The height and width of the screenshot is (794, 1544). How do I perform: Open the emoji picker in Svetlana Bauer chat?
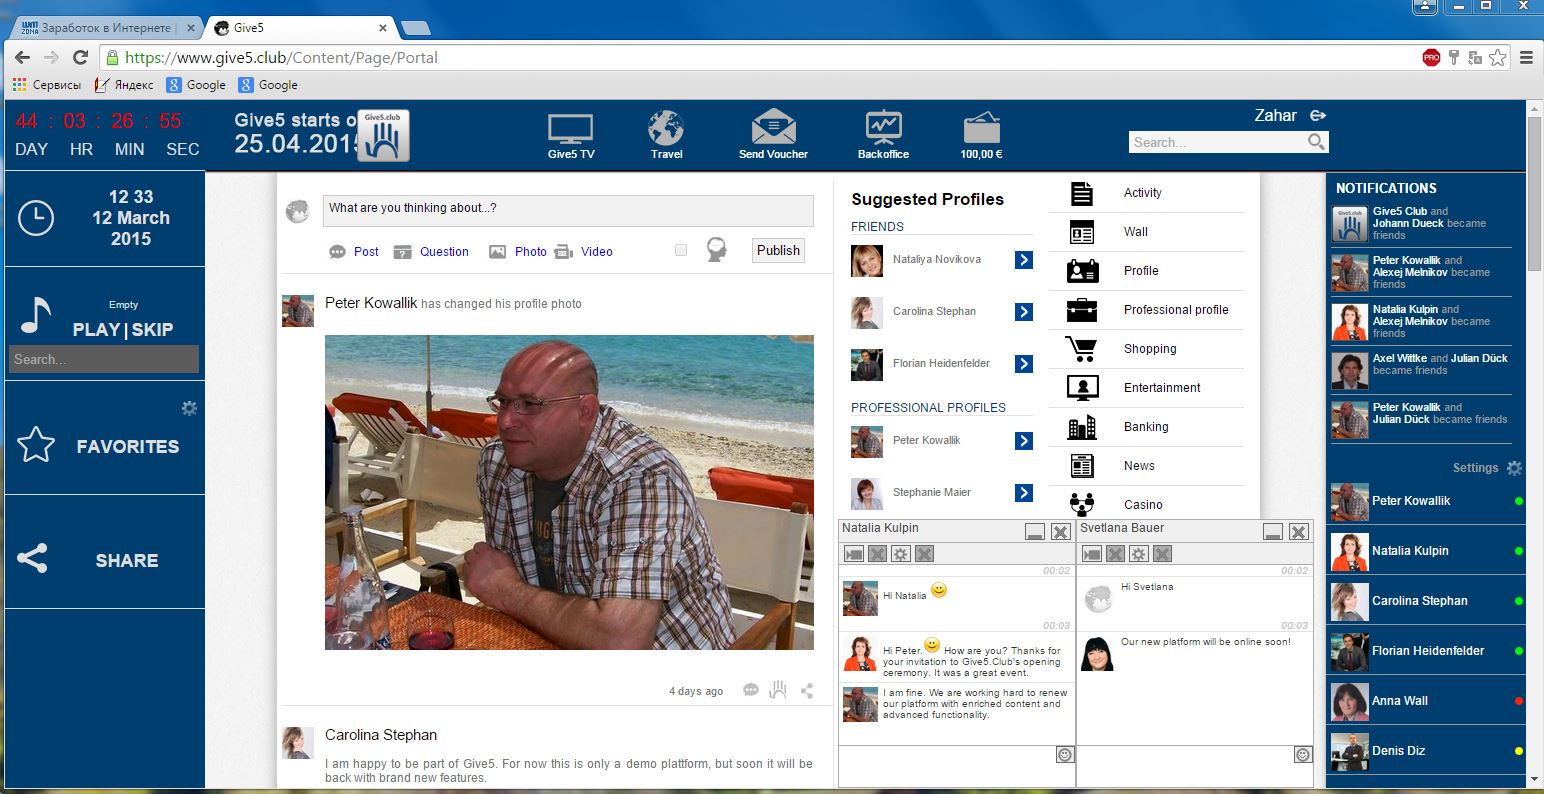click(x=1302, y=755)
